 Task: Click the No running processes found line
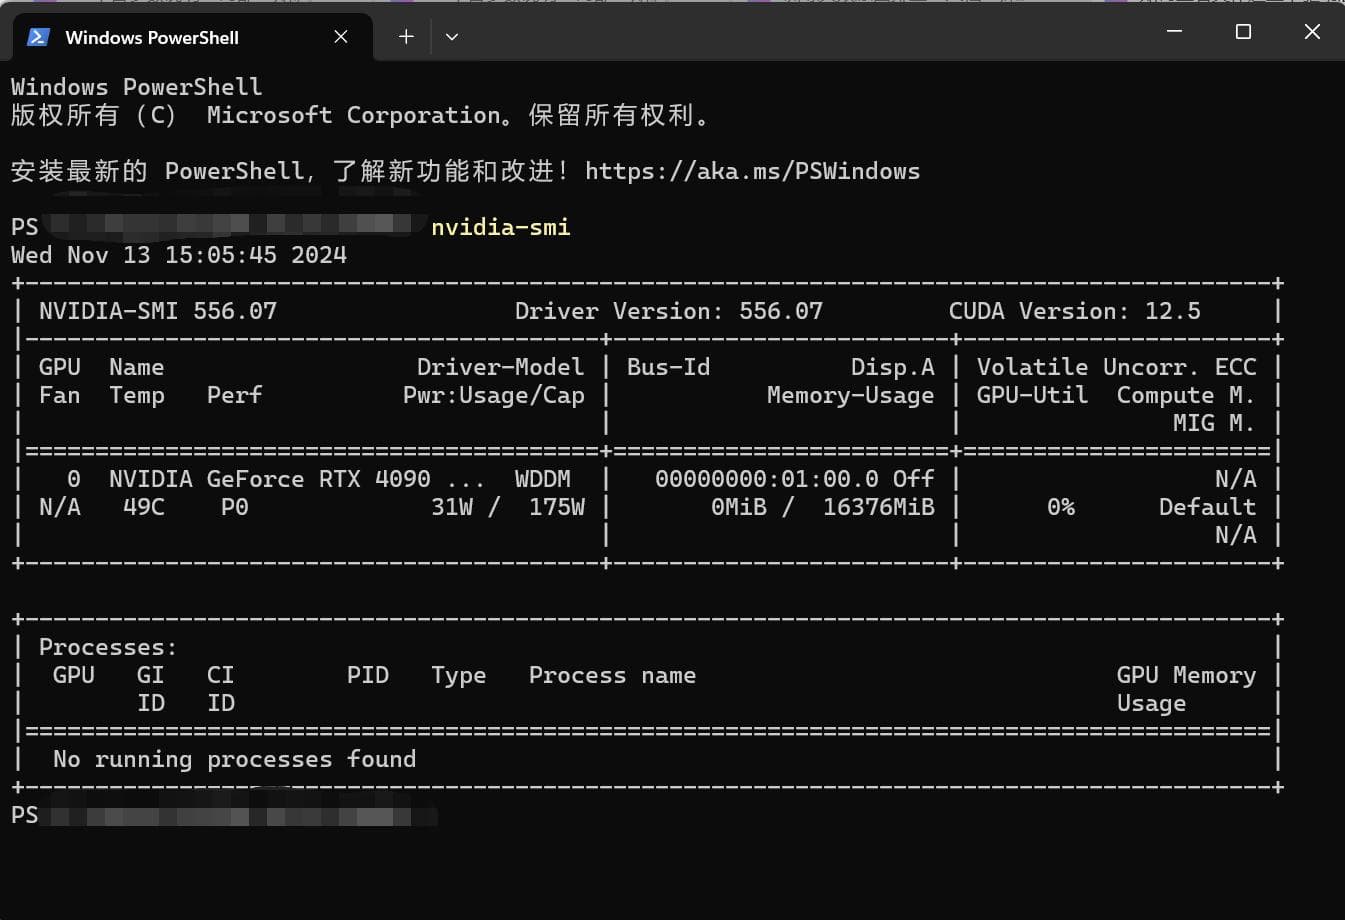(x=234, y=759)
